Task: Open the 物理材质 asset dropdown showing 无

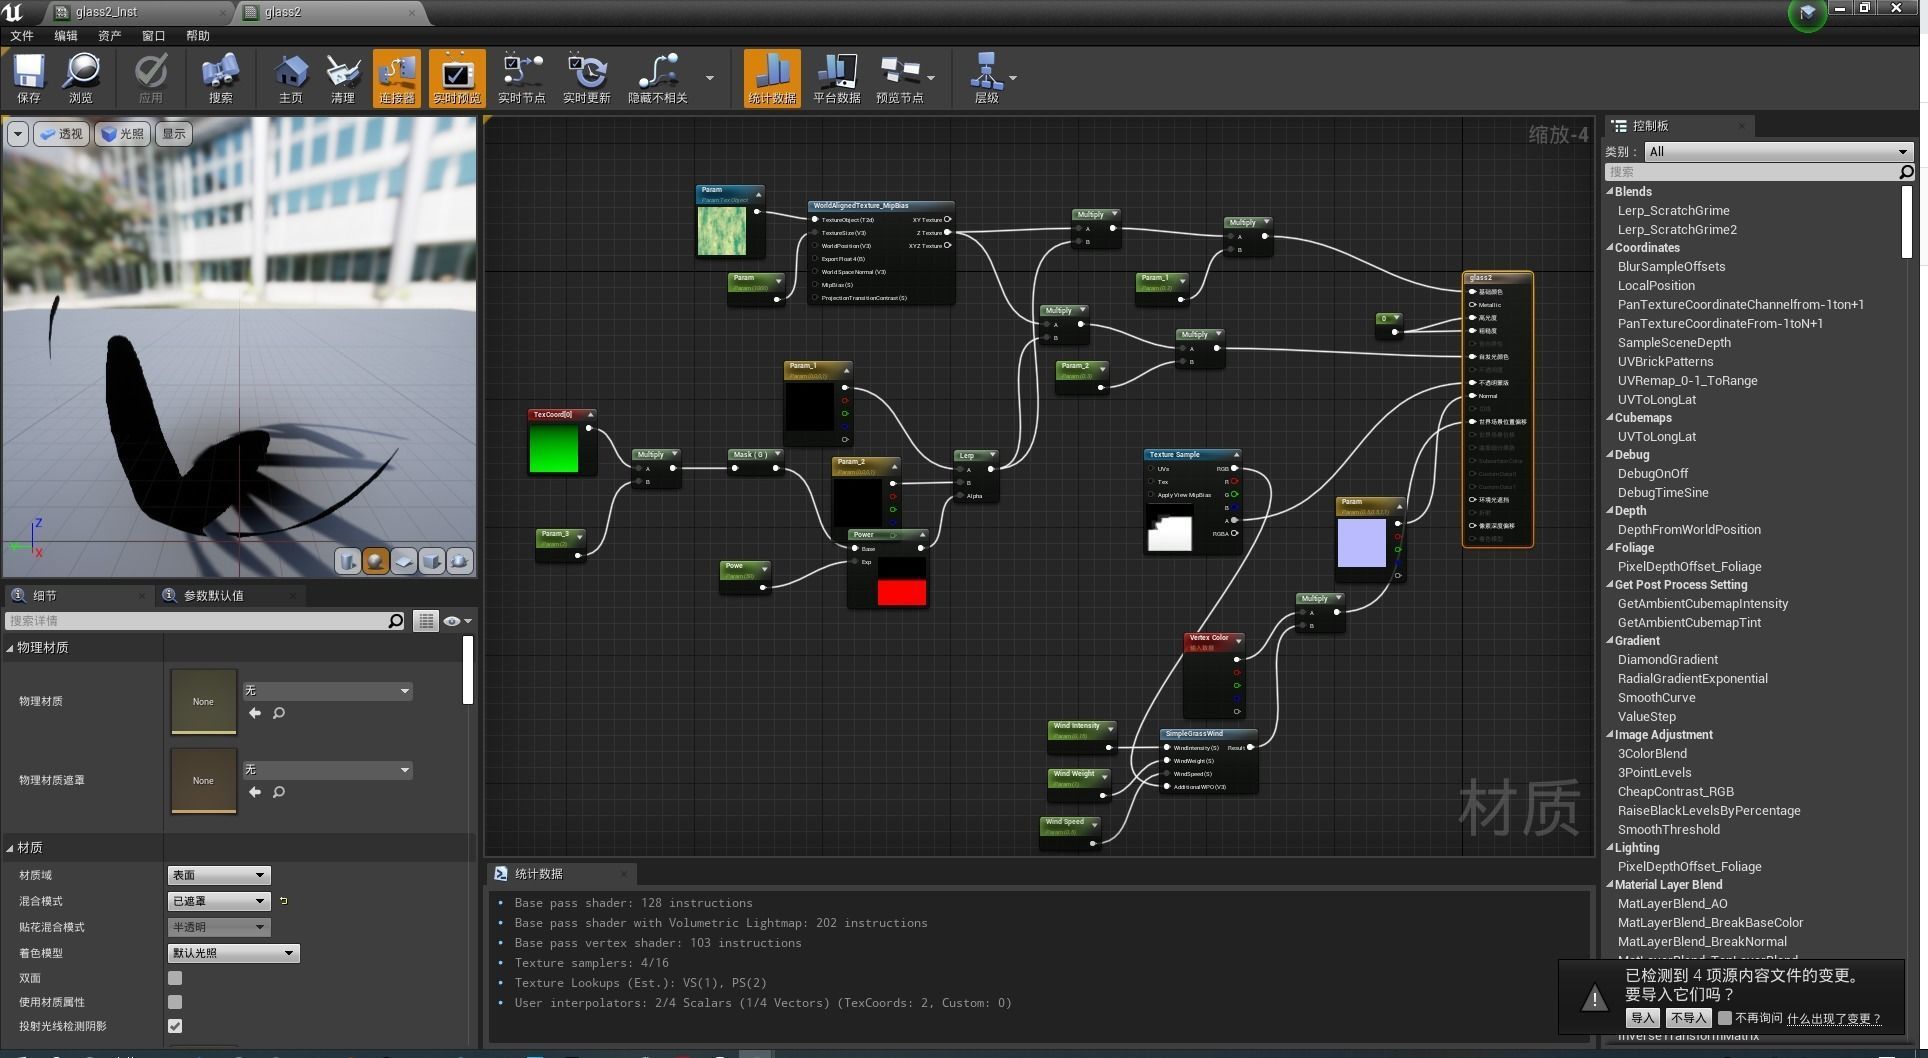Action: [x=327, y=691]
